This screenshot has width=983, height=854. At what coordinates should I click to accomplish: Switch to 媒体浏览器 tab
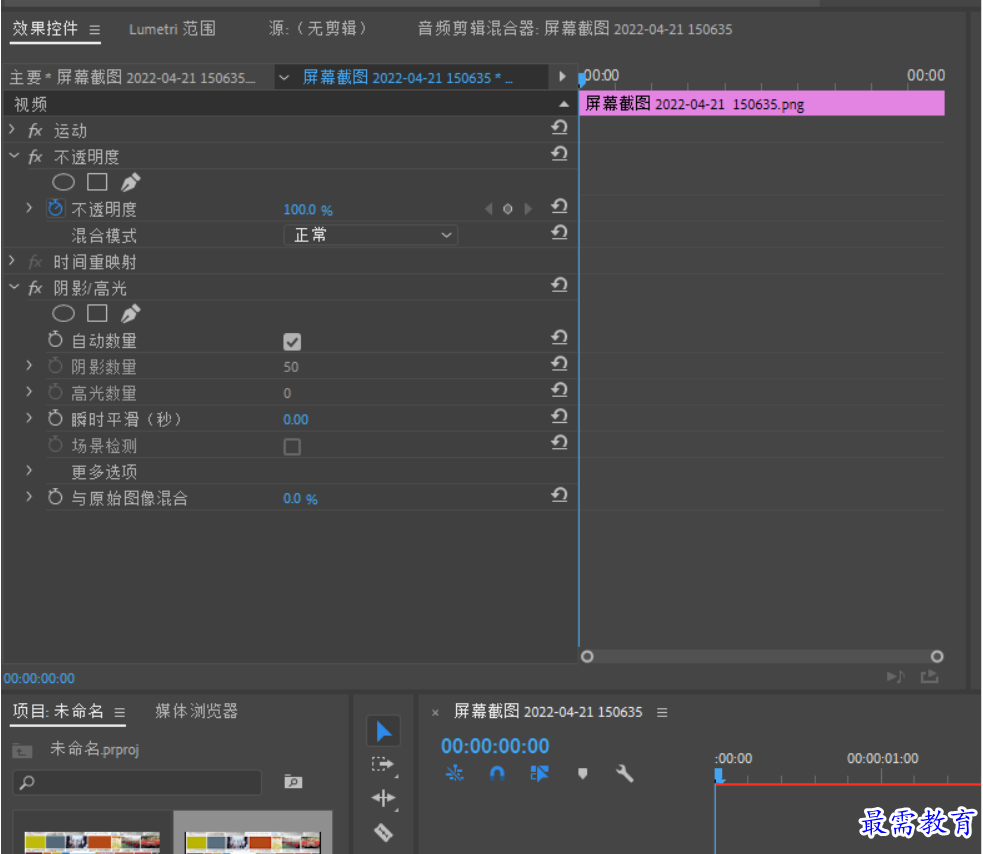[196, 711]
